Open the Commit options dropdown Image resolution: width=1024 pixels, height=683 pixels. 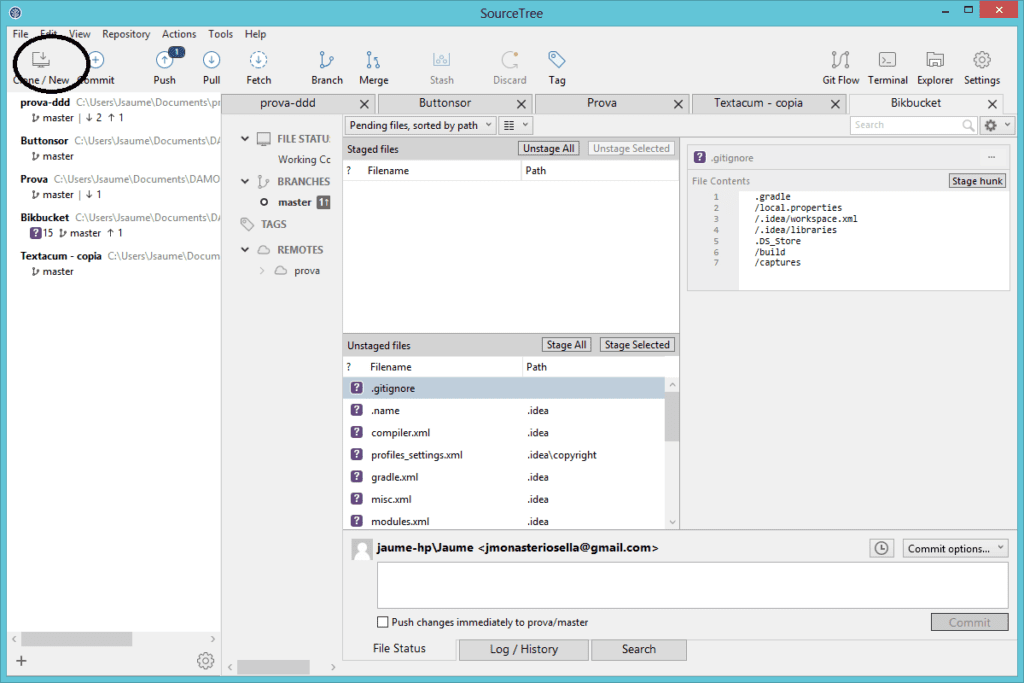pos(955,548)
